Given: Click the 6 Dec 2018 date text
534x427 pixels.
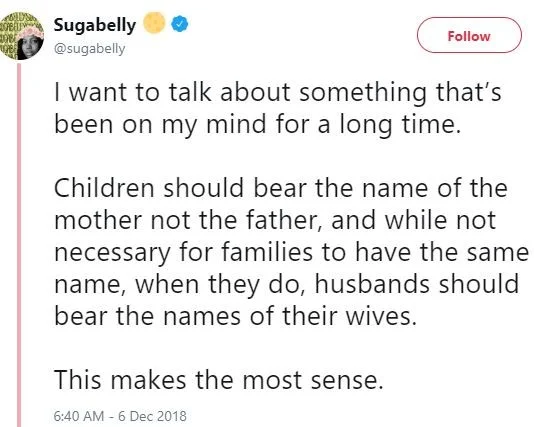Looking at the screenshot, I should (x=153, y=416).
